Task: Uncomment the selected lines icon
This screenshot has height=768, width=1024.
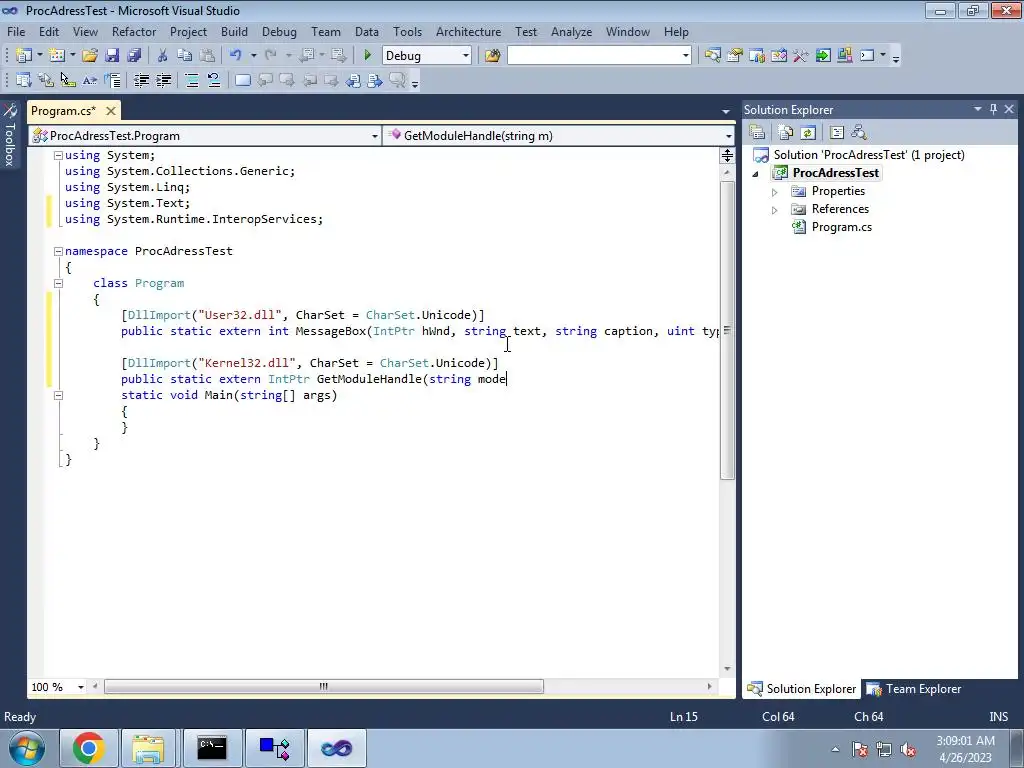Action: [214, 80]
